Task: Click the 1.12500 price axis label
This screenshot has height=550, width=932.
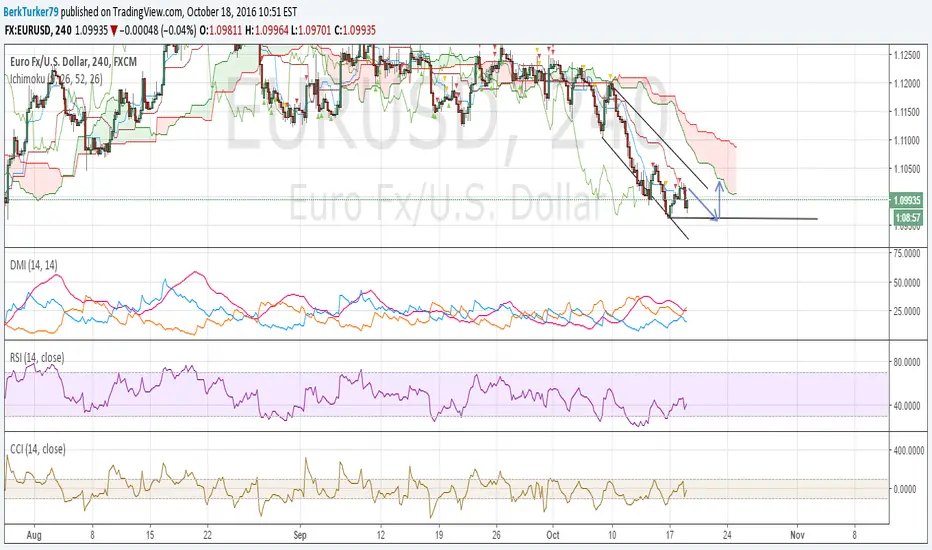Action: coord(907,55)
